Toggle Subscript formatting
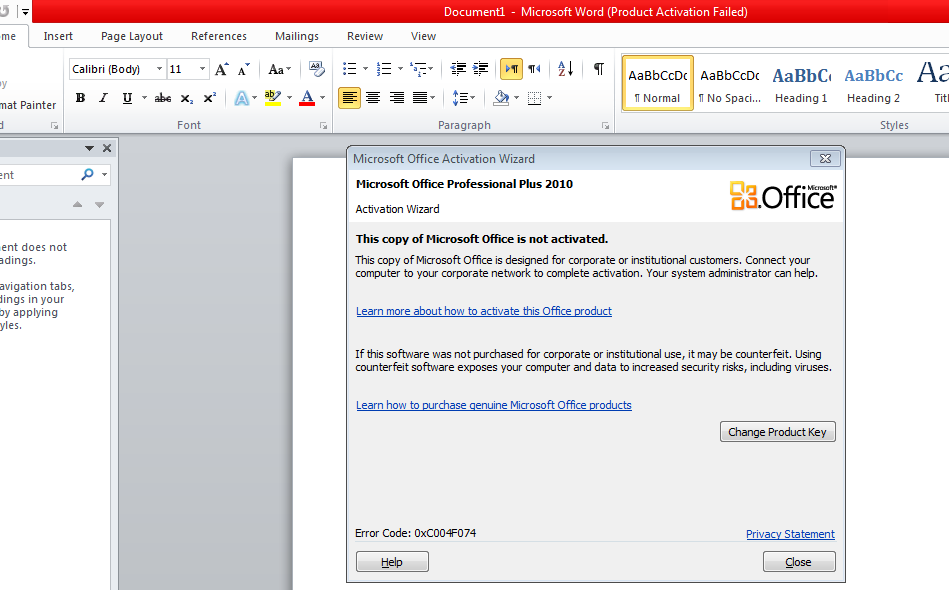949x590 pixels. [x=187, y=98]
